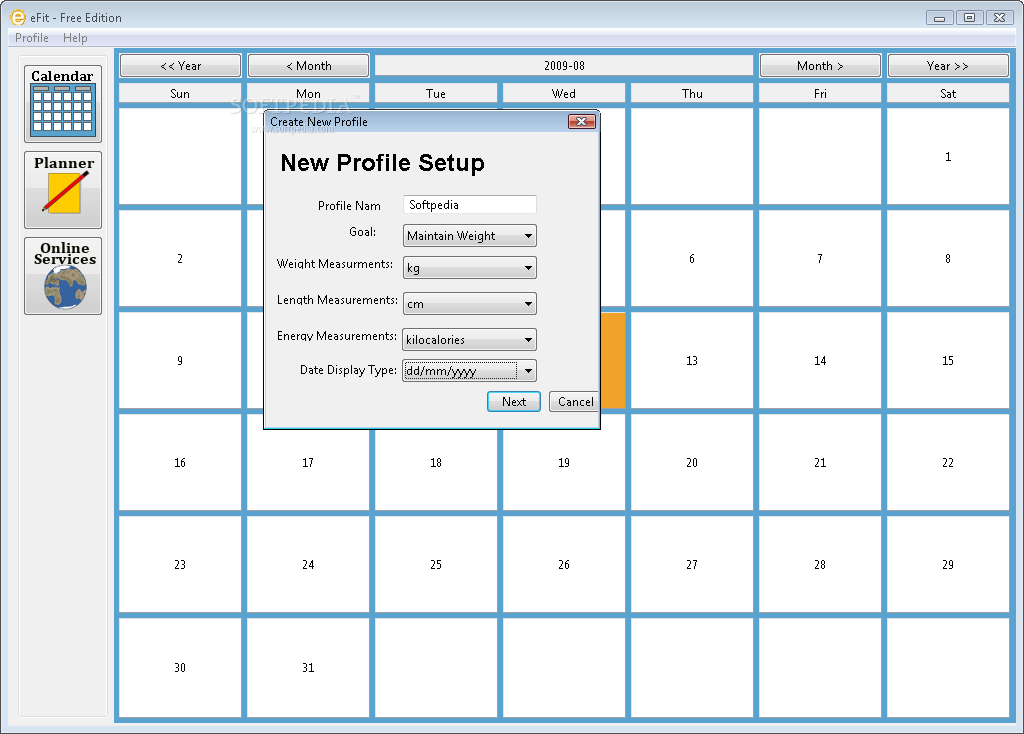Open the Online Services globe icon

(x=63, y=276)
